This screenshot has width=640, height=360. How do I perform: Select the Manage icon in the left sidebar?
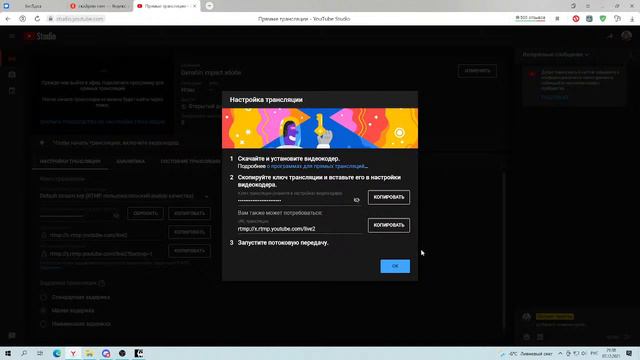[12, 91]
